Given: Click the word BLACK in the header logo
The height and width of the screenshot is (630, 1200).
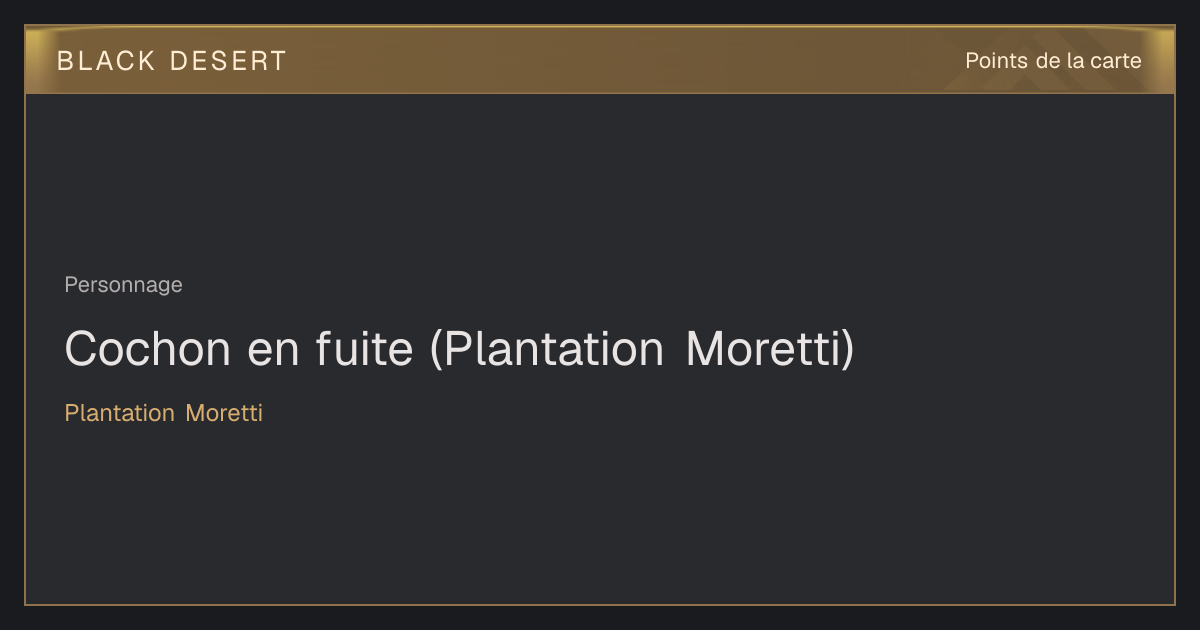Looking at the screenshot, I should 106,61.
